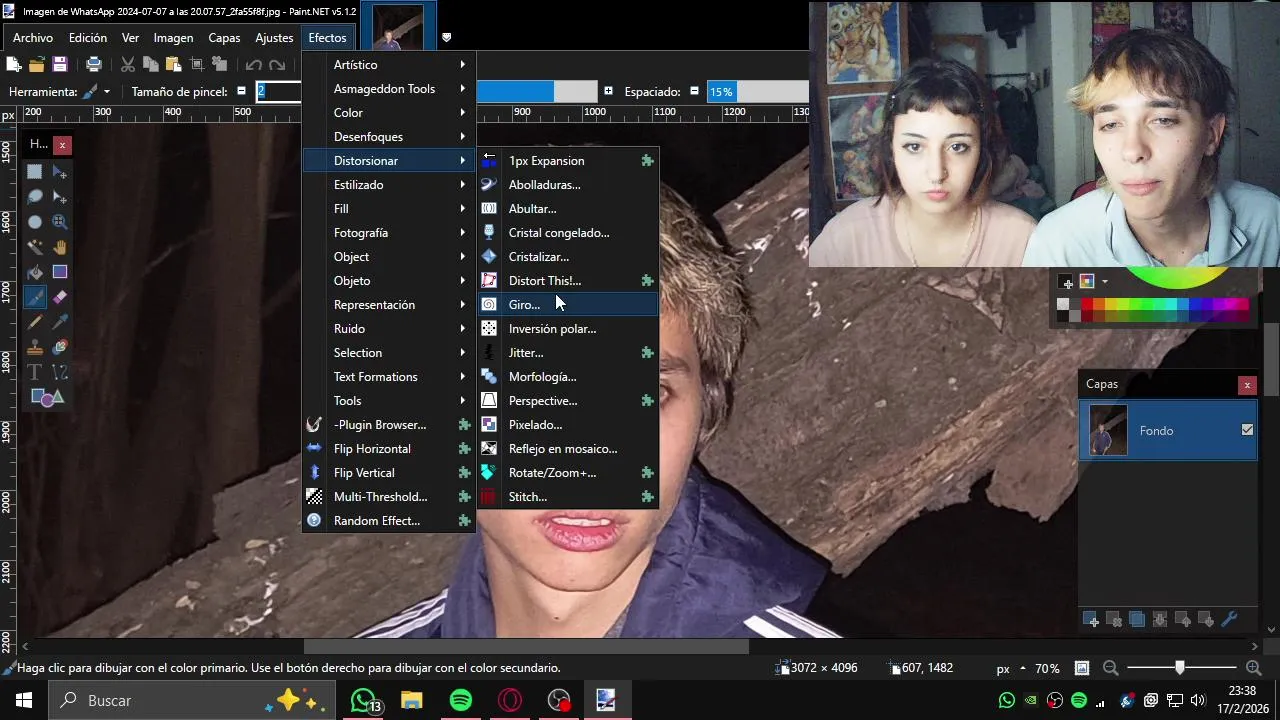This screenshot has width=1280, height=720.
Task: Click the Open file folder icon
Action: (37, 64)
